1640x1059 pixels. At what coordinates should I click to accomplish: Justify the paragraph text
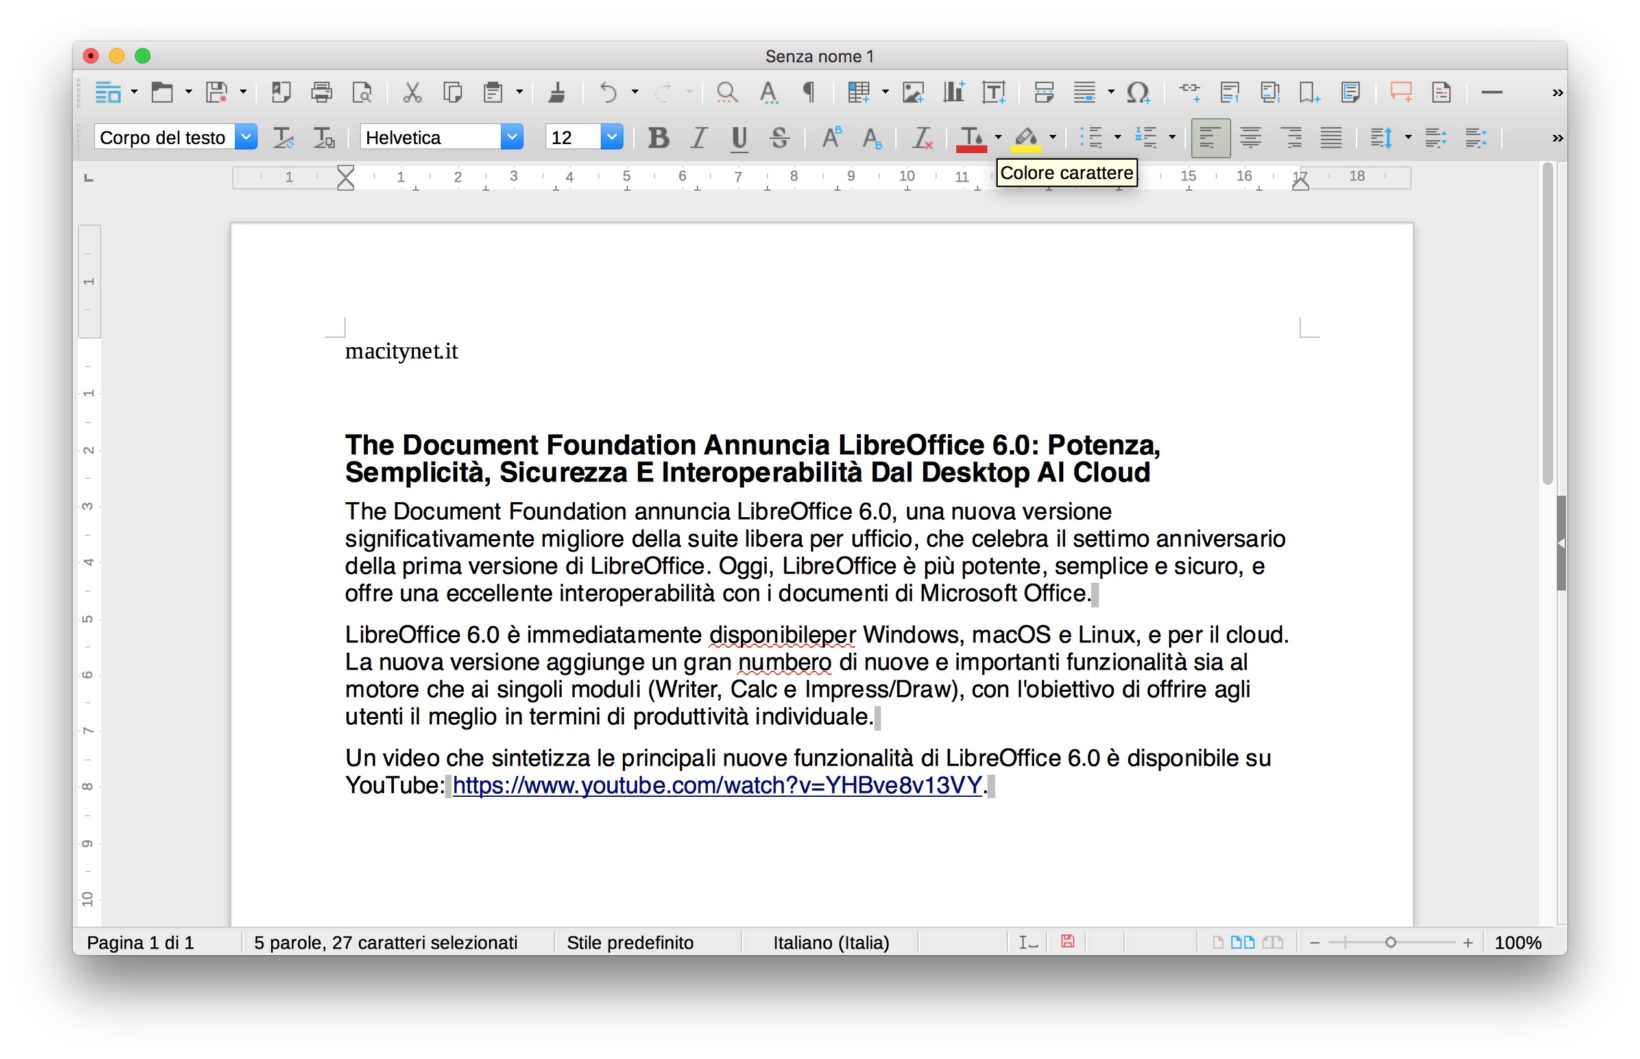click(1331, 137)
